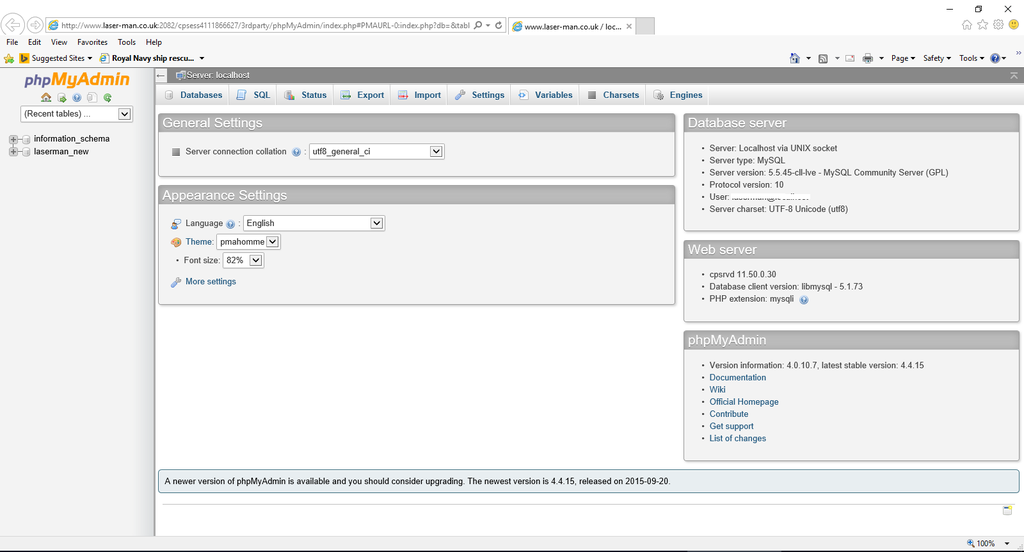
Task: Open the Export tab
Action: (362, 95)
